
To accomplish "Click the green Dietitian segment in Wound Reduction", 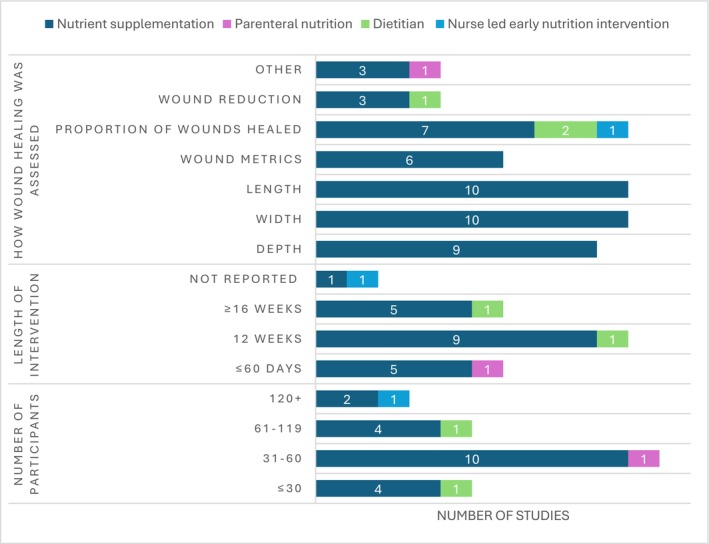I will point(425,100).
